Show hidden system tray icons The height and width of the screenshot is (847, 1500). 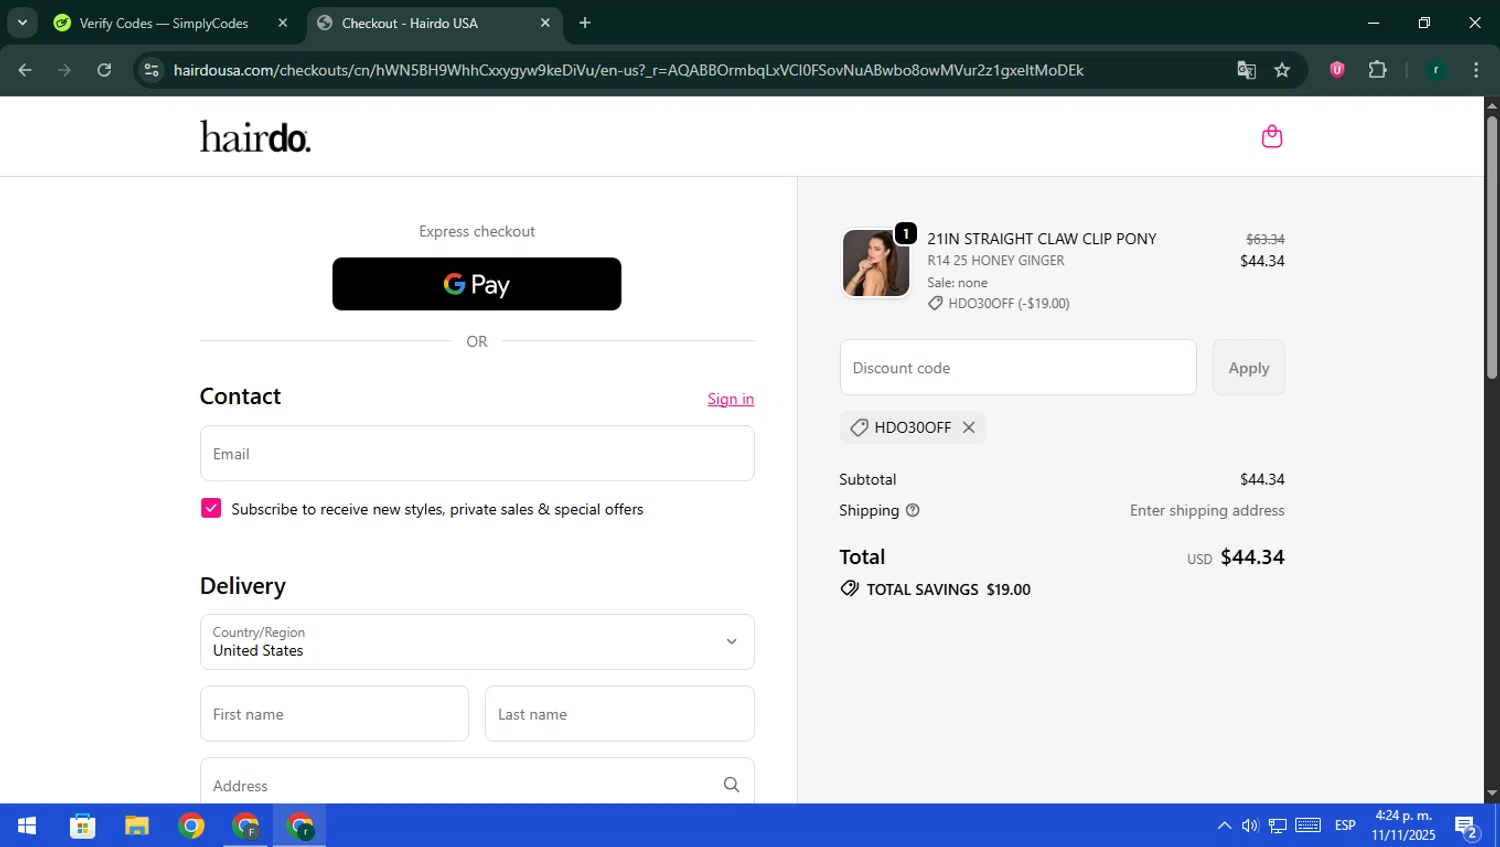[x=1224, y=826]
